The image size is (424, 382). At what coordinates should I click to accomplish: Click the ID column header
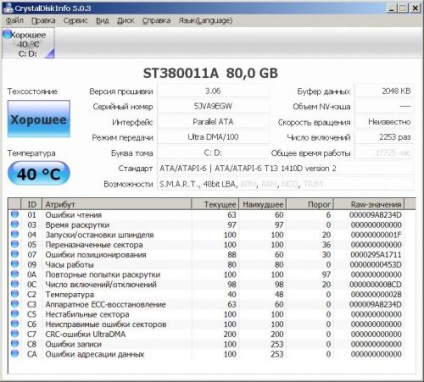32,204
